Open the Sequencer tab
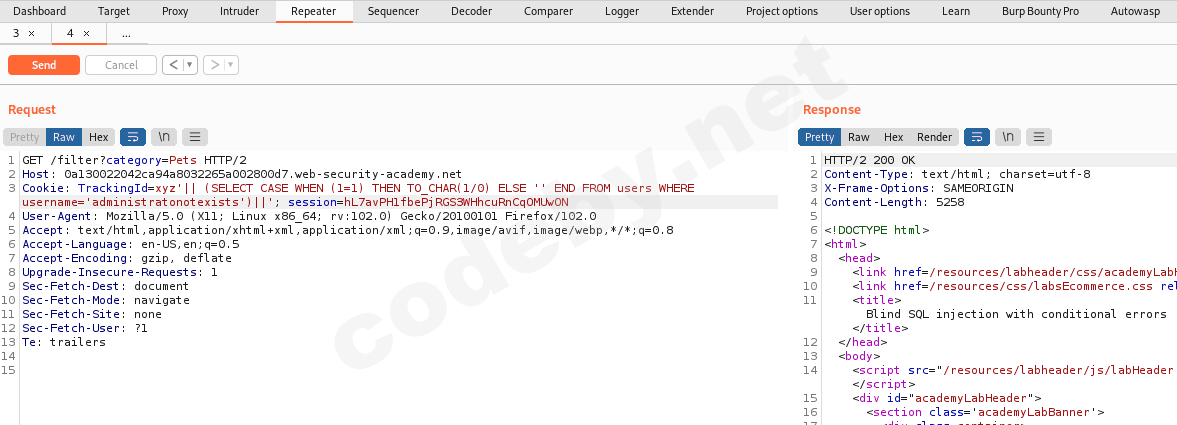 pos(393,11)
